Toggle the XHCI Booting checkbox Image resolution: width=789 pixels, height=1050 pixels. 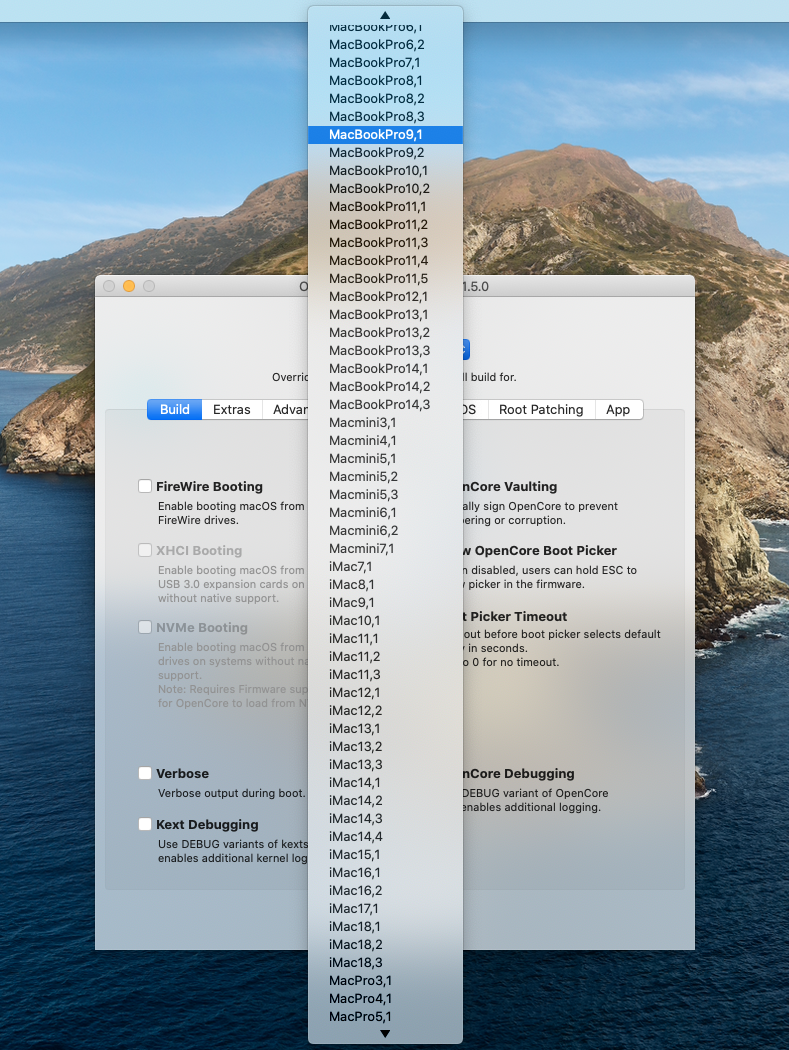(x=145, y=550)
